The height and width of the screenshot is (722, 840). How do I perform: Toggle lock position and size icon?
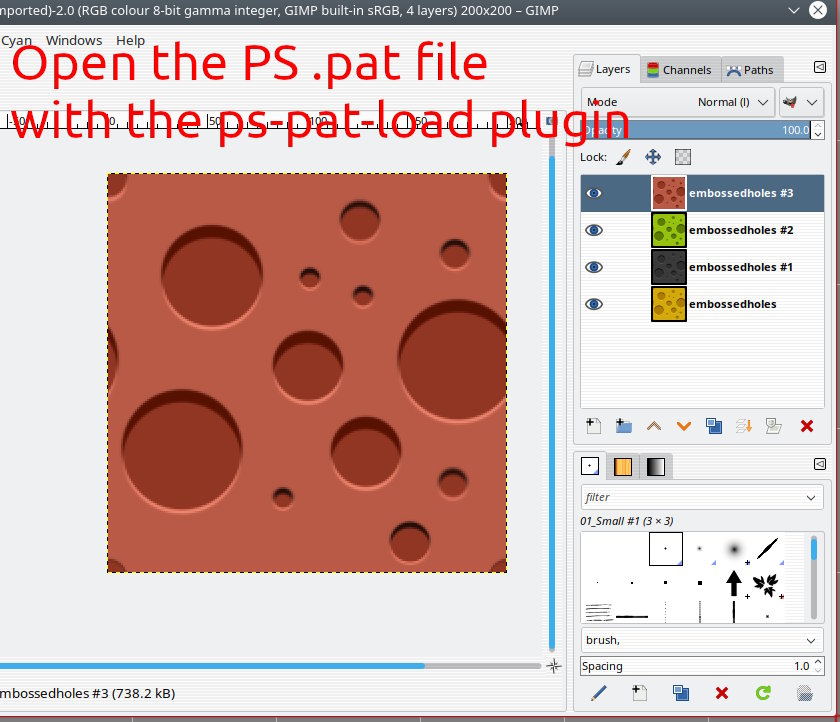click(652, 157)
